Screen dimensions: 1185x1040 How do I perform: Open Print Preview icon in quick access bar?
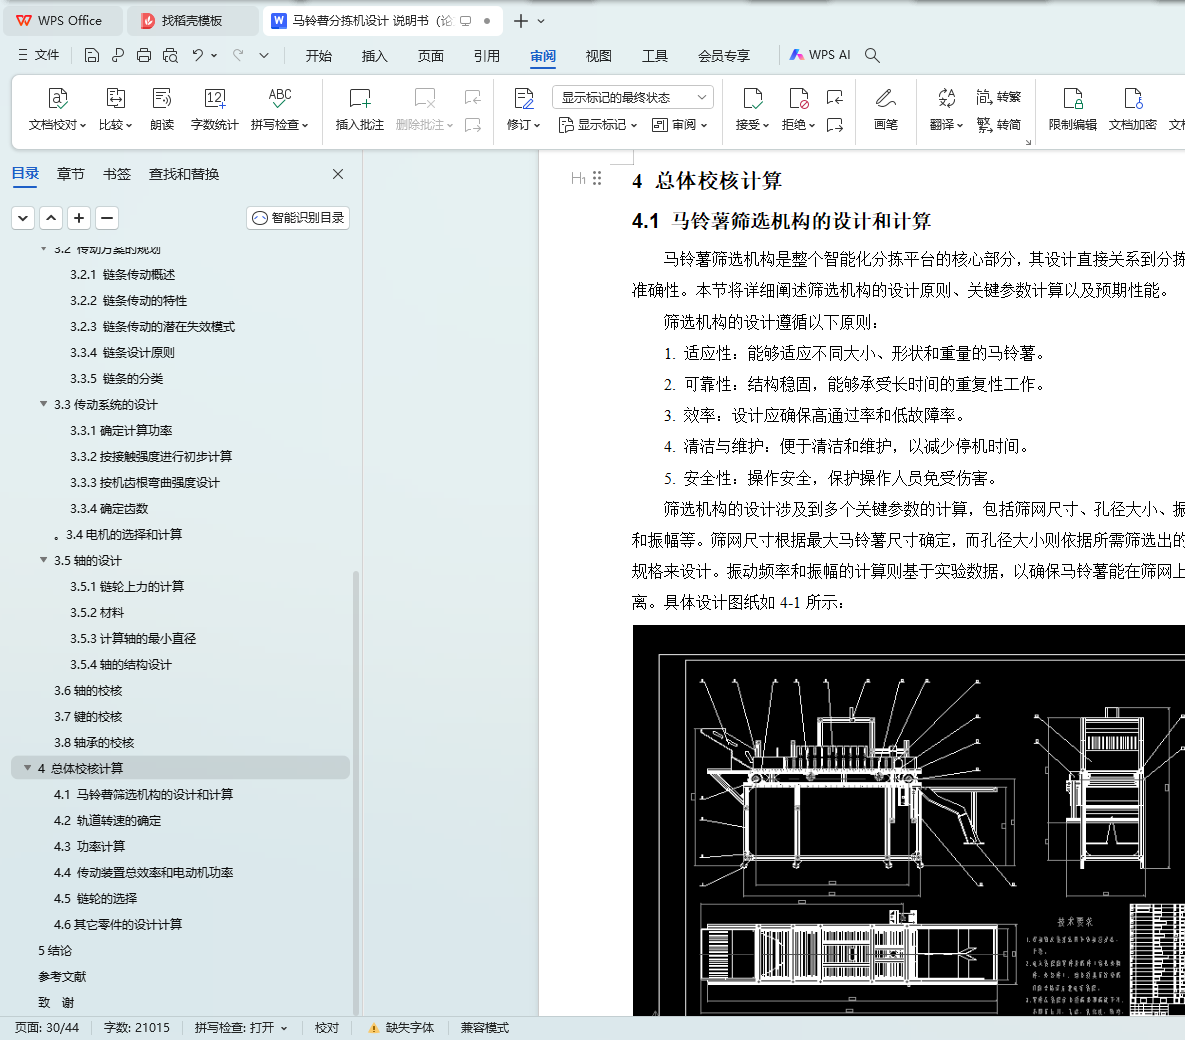(171, 55)
